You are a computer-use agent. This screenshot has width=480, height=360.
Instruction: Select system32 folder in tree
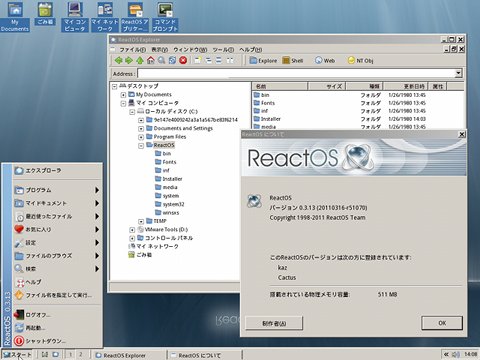[170, 204]
